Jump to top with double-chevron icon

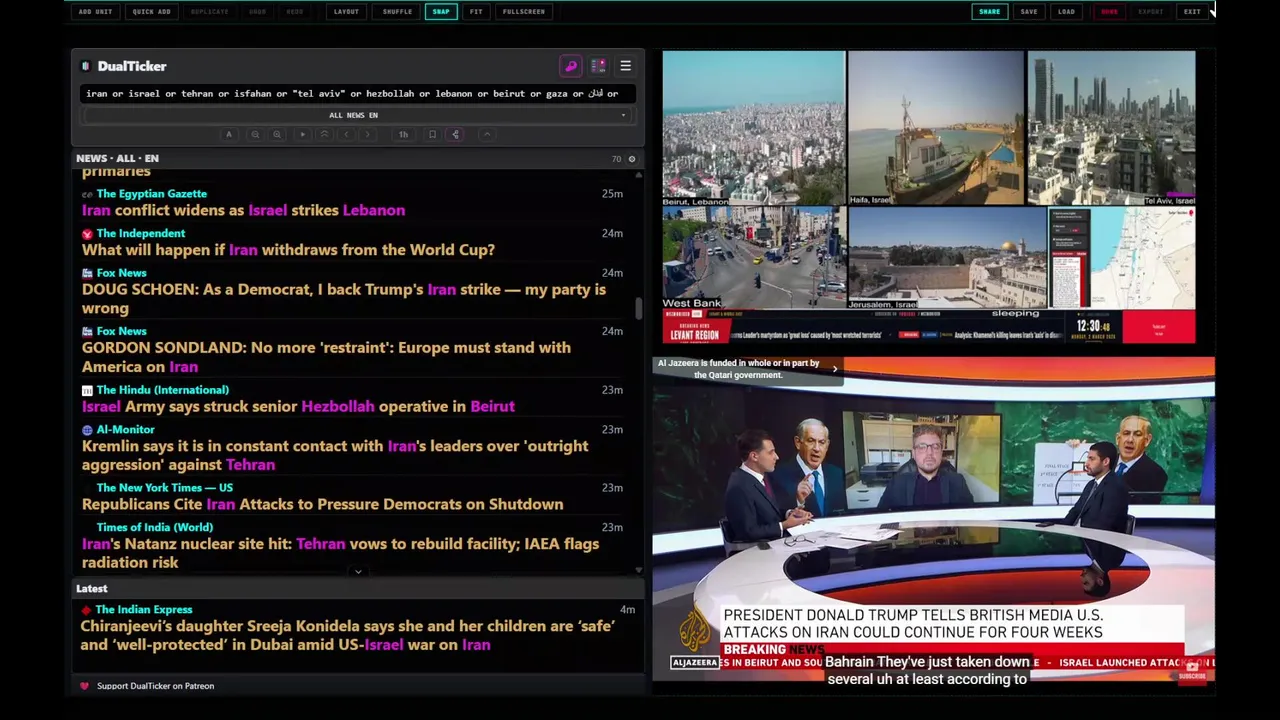pyautogui.click(x=324, y=134)
